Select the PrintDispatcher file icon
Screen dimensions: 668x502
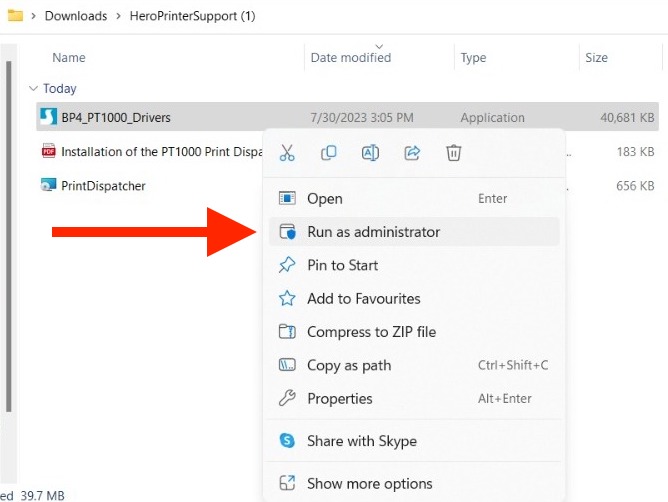[x=48, y=185]
